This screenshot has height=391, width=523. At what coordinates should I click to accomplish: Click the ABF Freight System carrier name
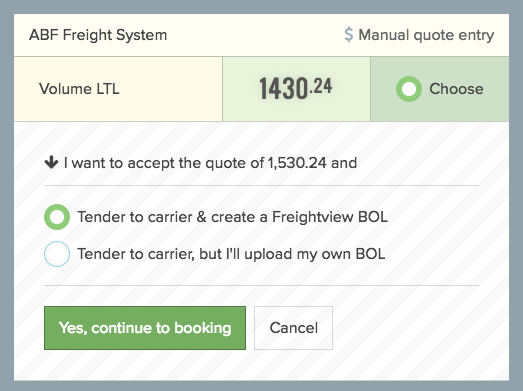[98, 35]
